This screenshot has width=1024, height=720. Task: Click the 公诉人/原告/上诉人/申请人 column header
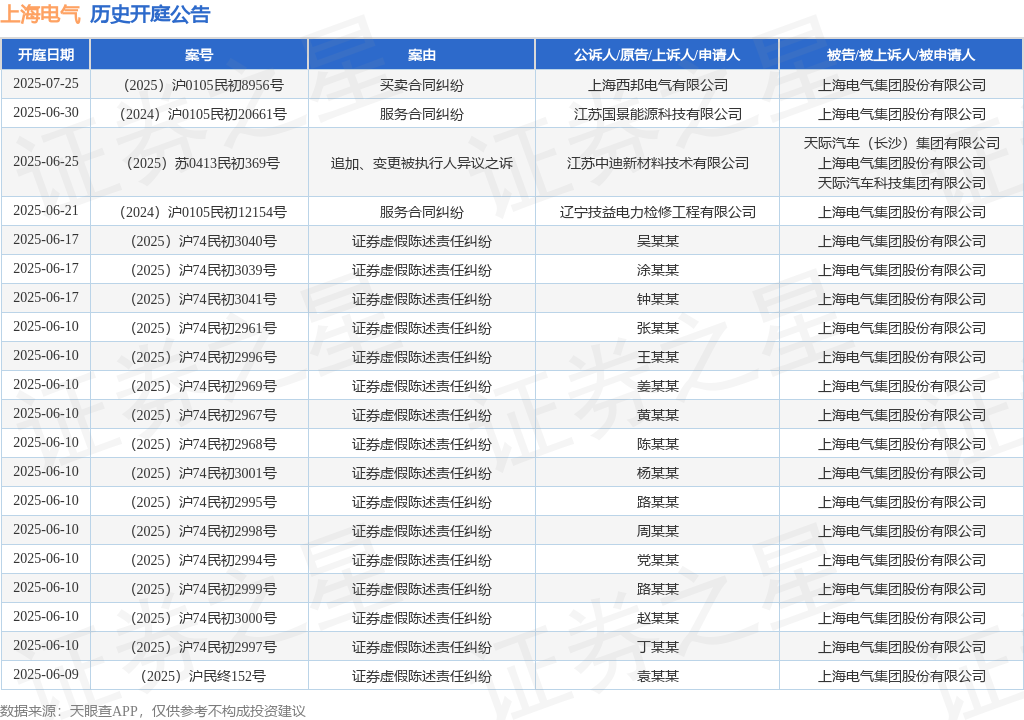point(657,55)
